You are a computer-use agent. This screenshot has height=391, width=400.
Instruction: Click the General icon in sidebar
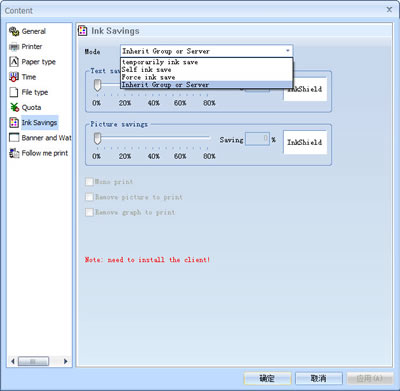coord(14,31)
